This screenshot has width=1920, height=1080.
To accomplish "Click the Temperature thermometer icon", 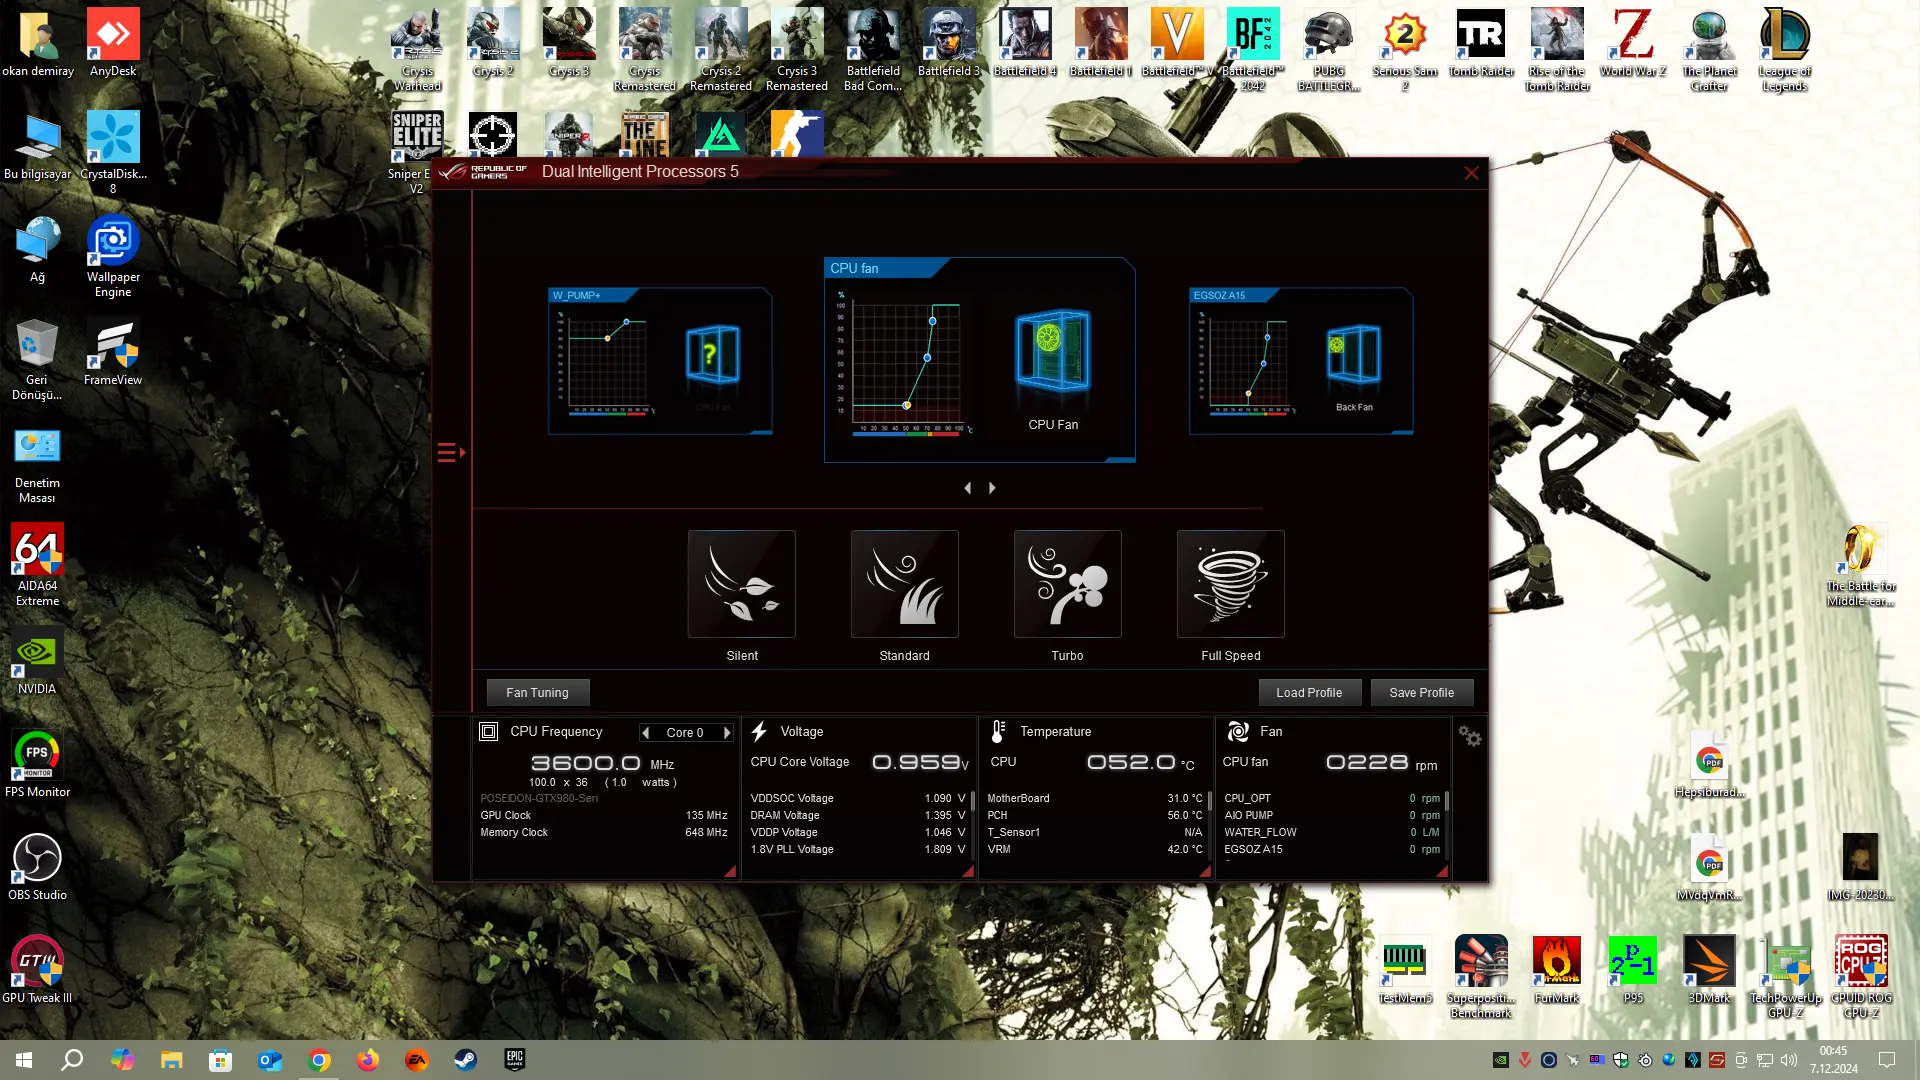I will (997, 732).
